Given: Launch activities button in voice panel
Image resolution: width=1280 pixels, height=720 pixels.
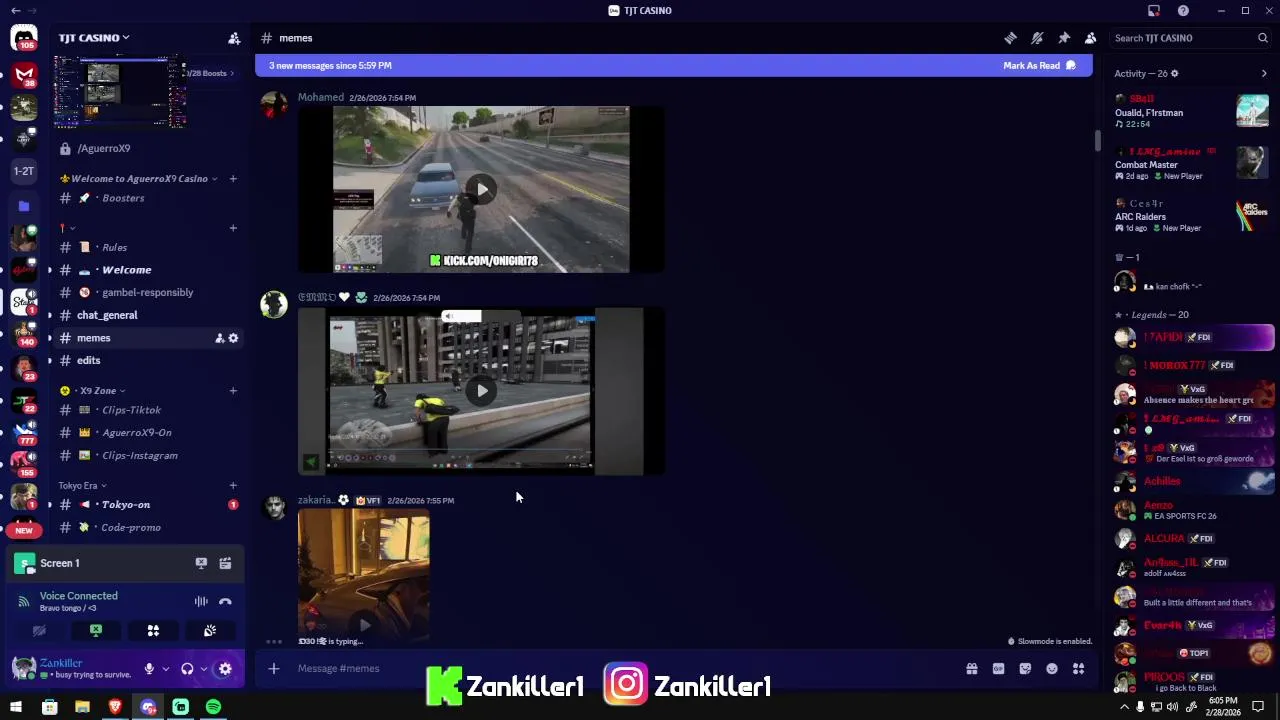Looking at the screenshot, I should pyautogui.click(x=153, y=631).
